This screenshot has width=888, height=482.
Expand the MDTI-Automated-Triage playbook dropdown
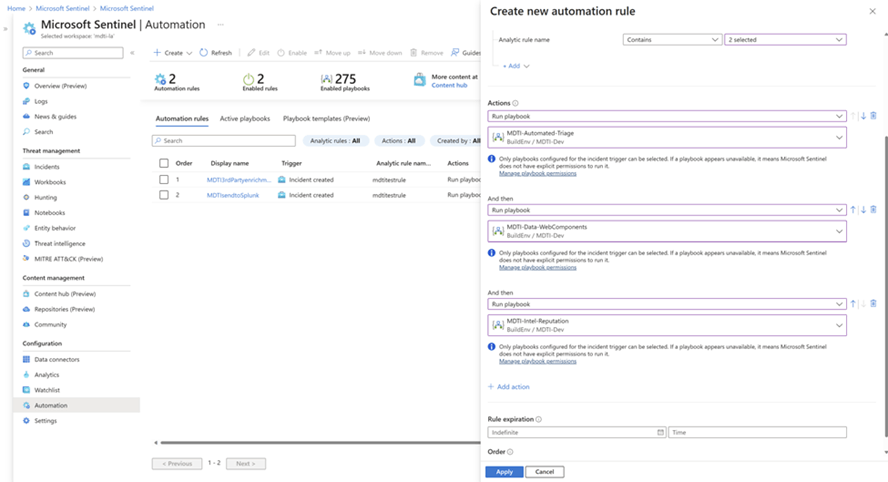[x=667, y=138]
